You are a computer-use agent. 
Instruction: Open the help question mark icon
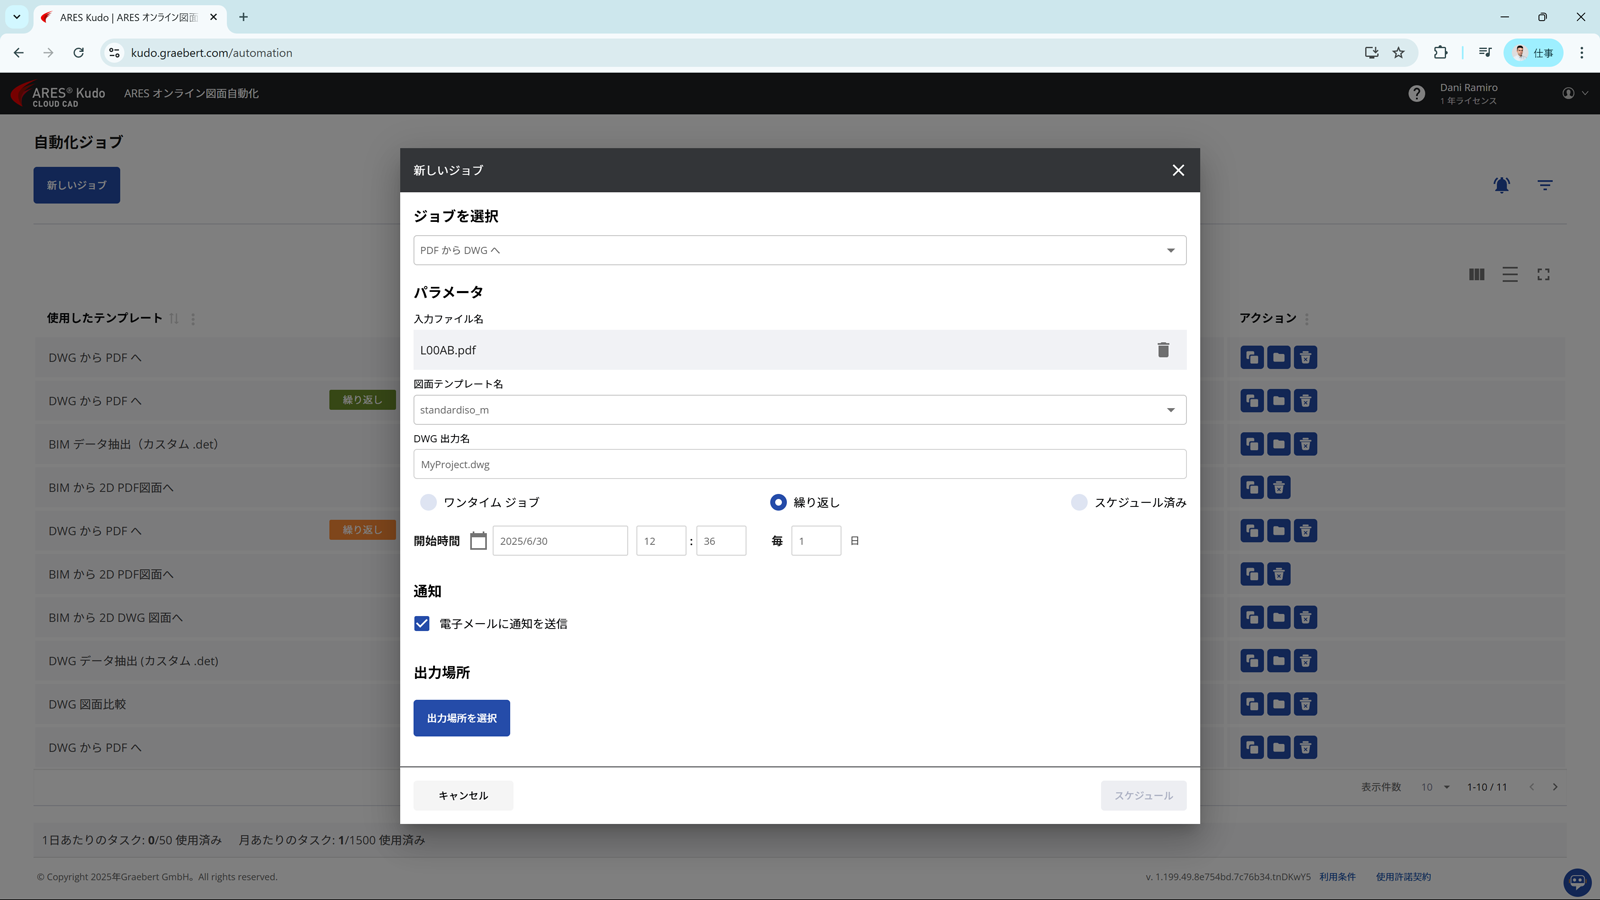point(1416,93)
